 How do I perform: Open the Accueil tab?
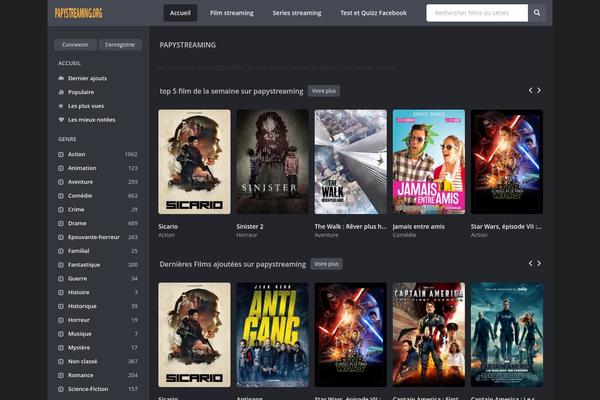pyautogui.click(x=180, y=13)
